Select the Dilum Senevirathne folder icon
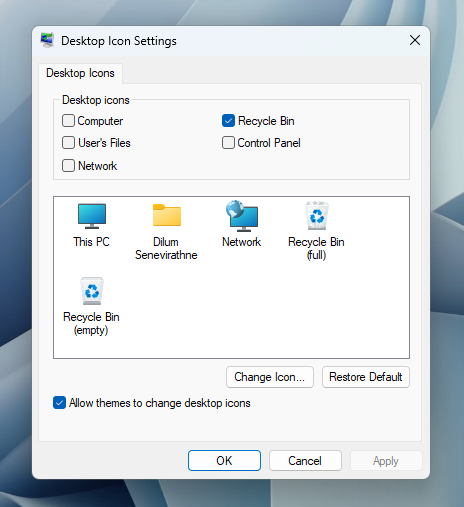The image size is (464, 507). pos(167,215)
